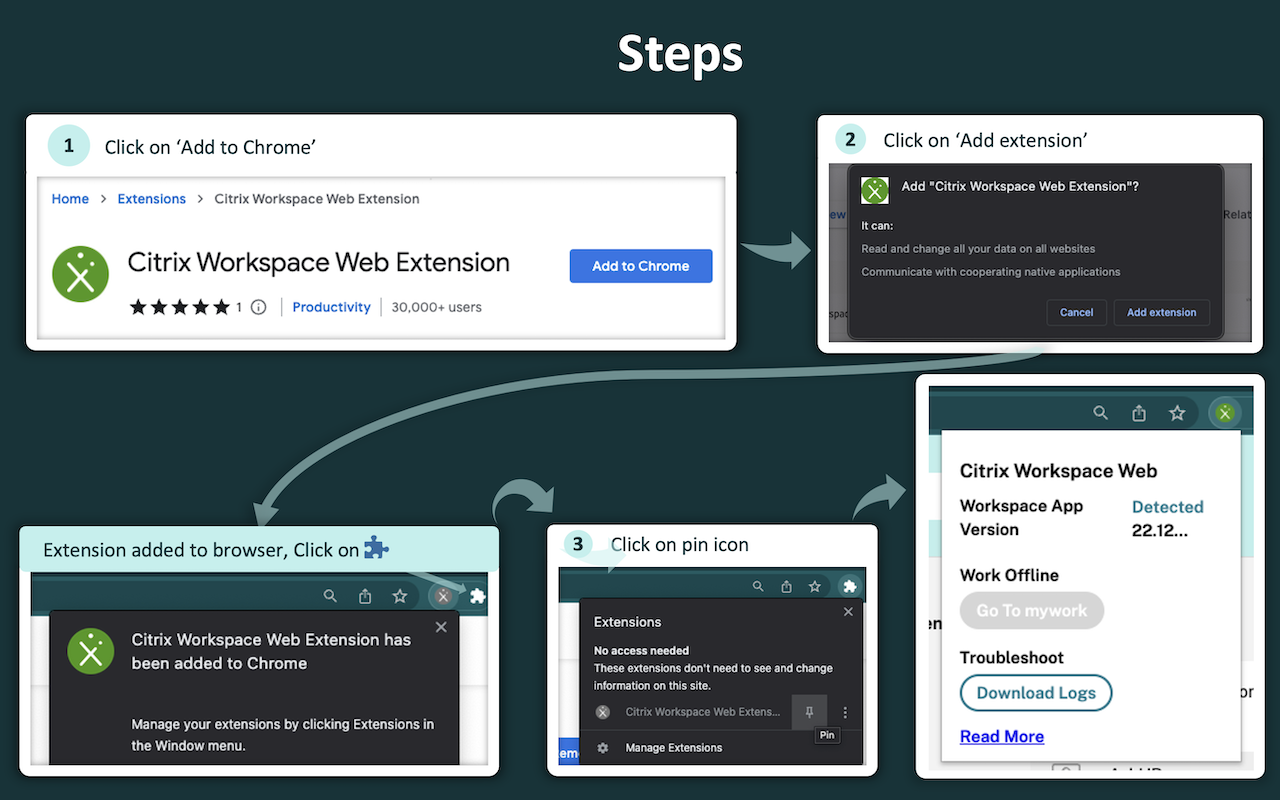Click the Citrix Workspace green logo icon
The image size is (1280, 800).
coord(80,274)
